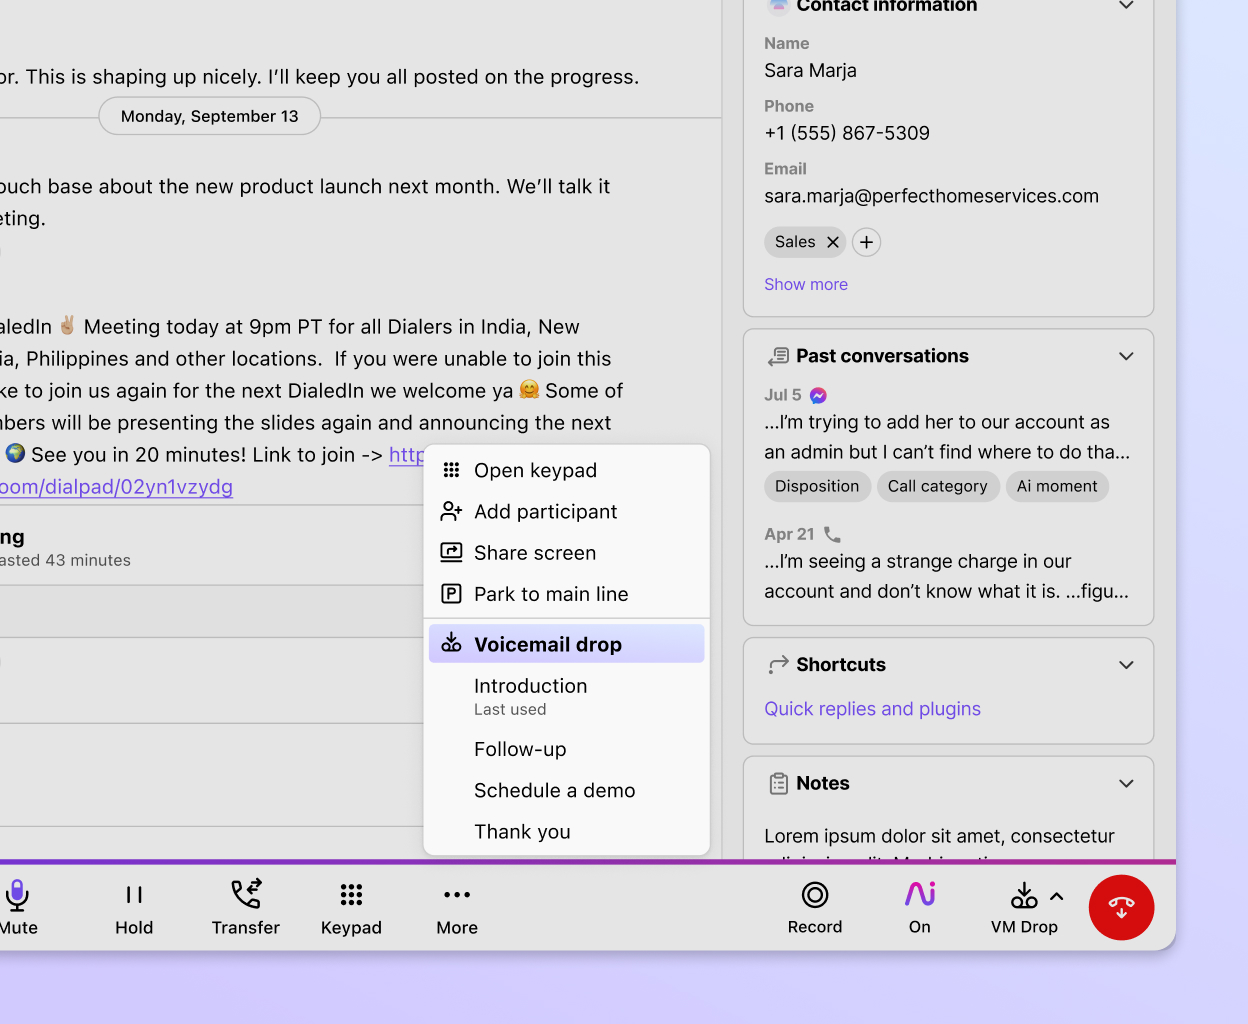
Task: Click the Messenger icon beside Jul 5
Action: (x=818, y=395)
